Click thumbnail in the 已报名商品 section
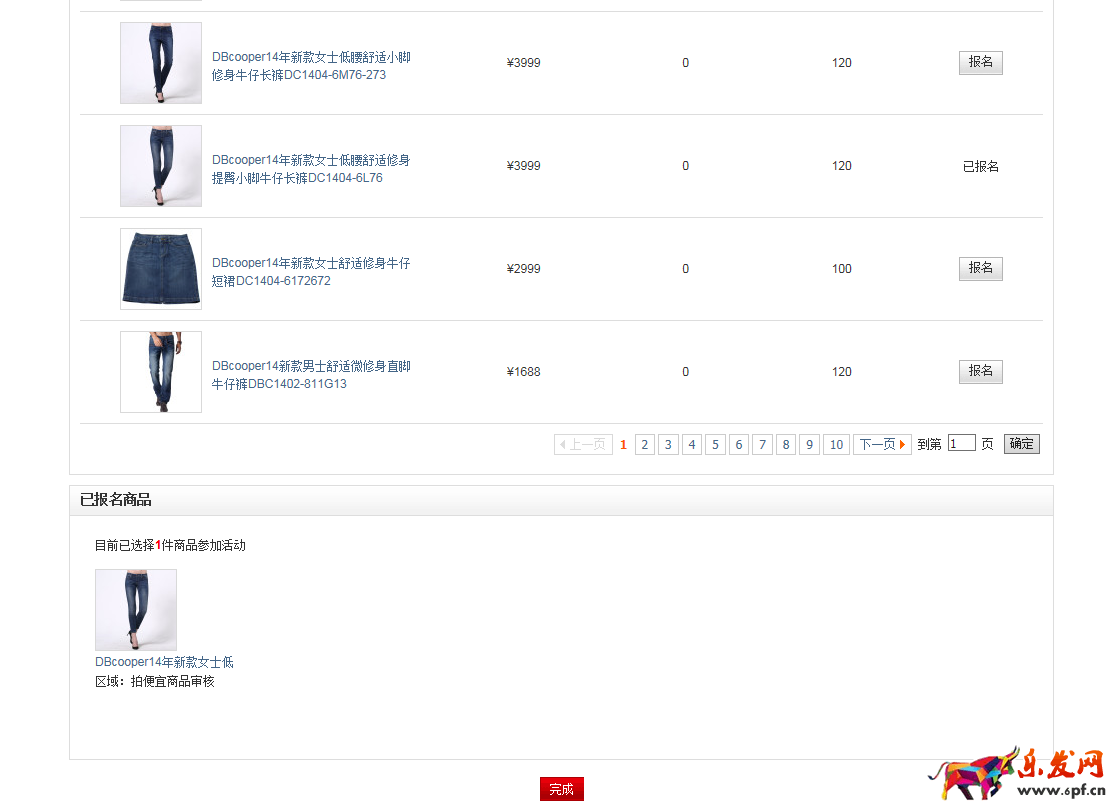The width and height of the screenshot is (1116, 811). [136, 610]
